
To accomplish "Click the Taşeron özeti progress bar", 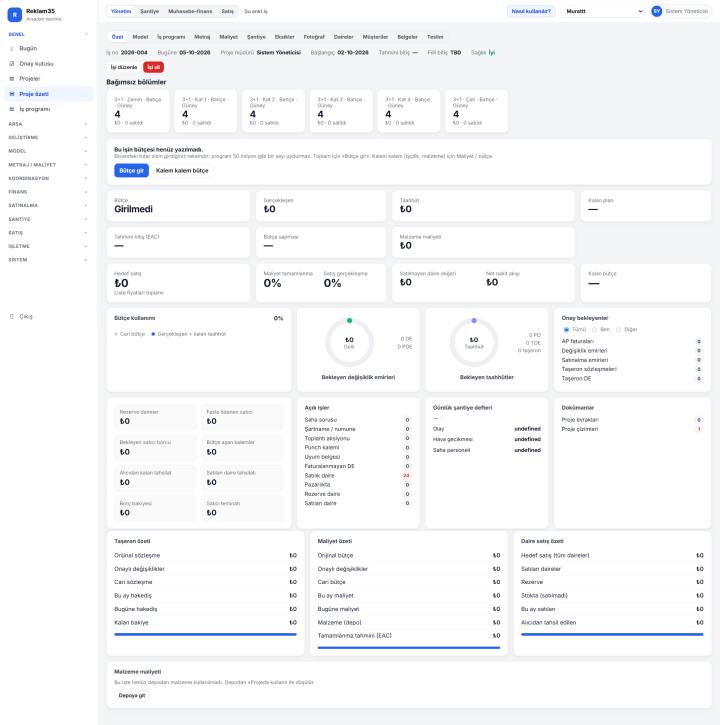I will 205,634.
